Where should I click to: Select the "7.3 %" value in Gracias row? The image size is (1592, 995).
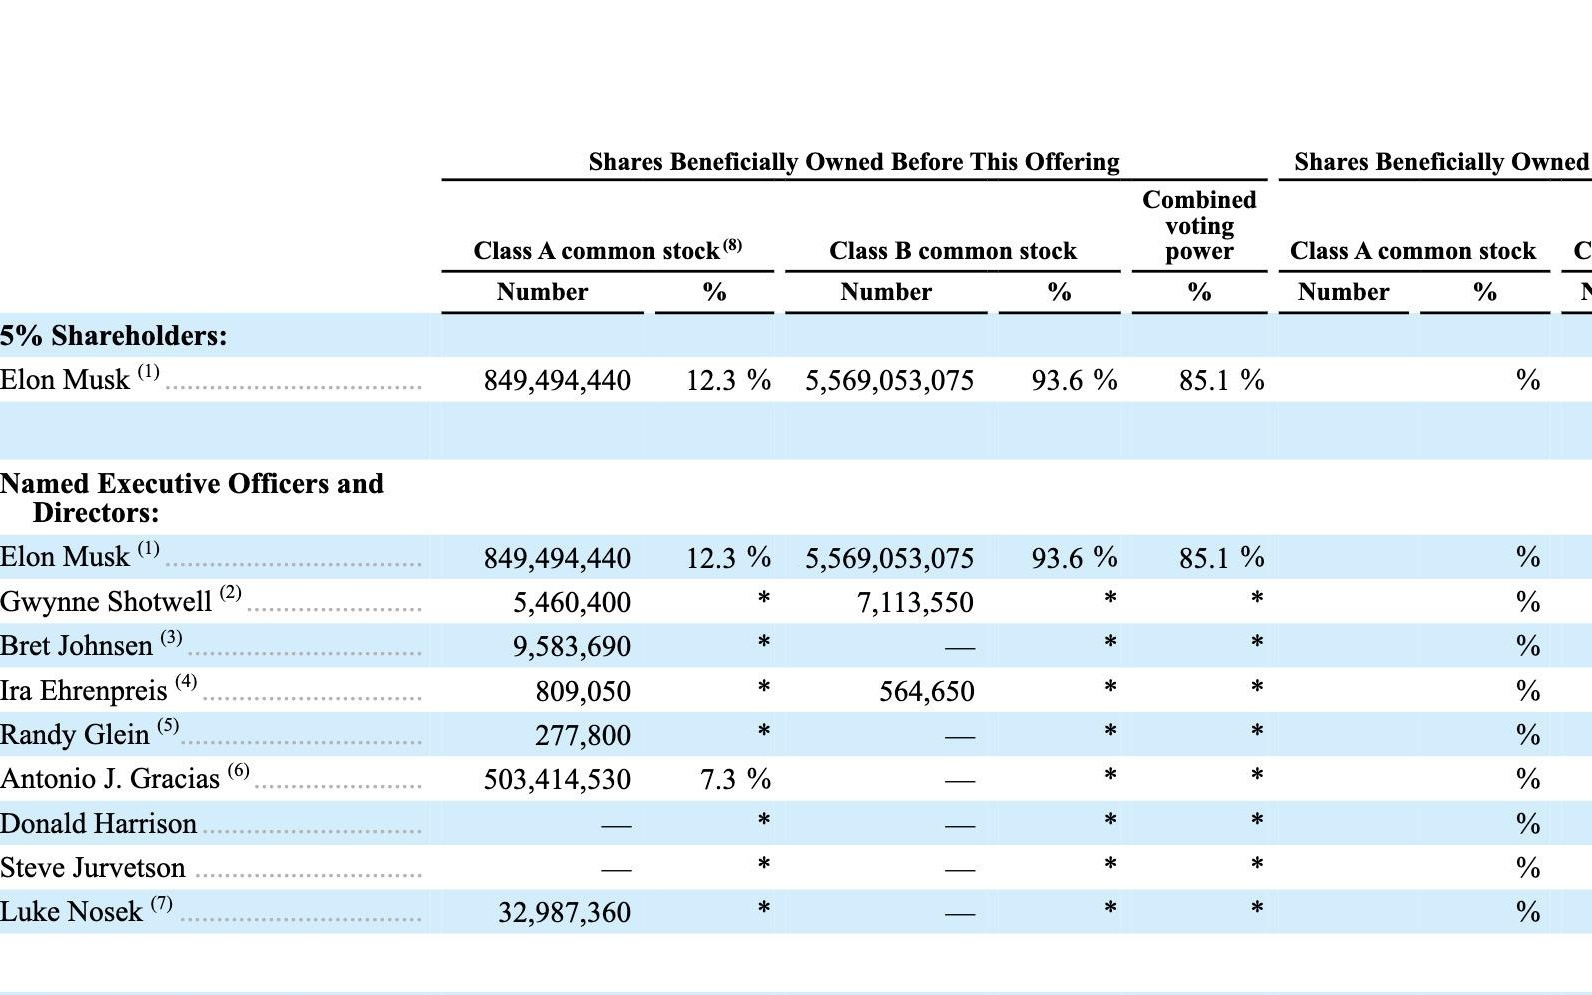point(735,780)
